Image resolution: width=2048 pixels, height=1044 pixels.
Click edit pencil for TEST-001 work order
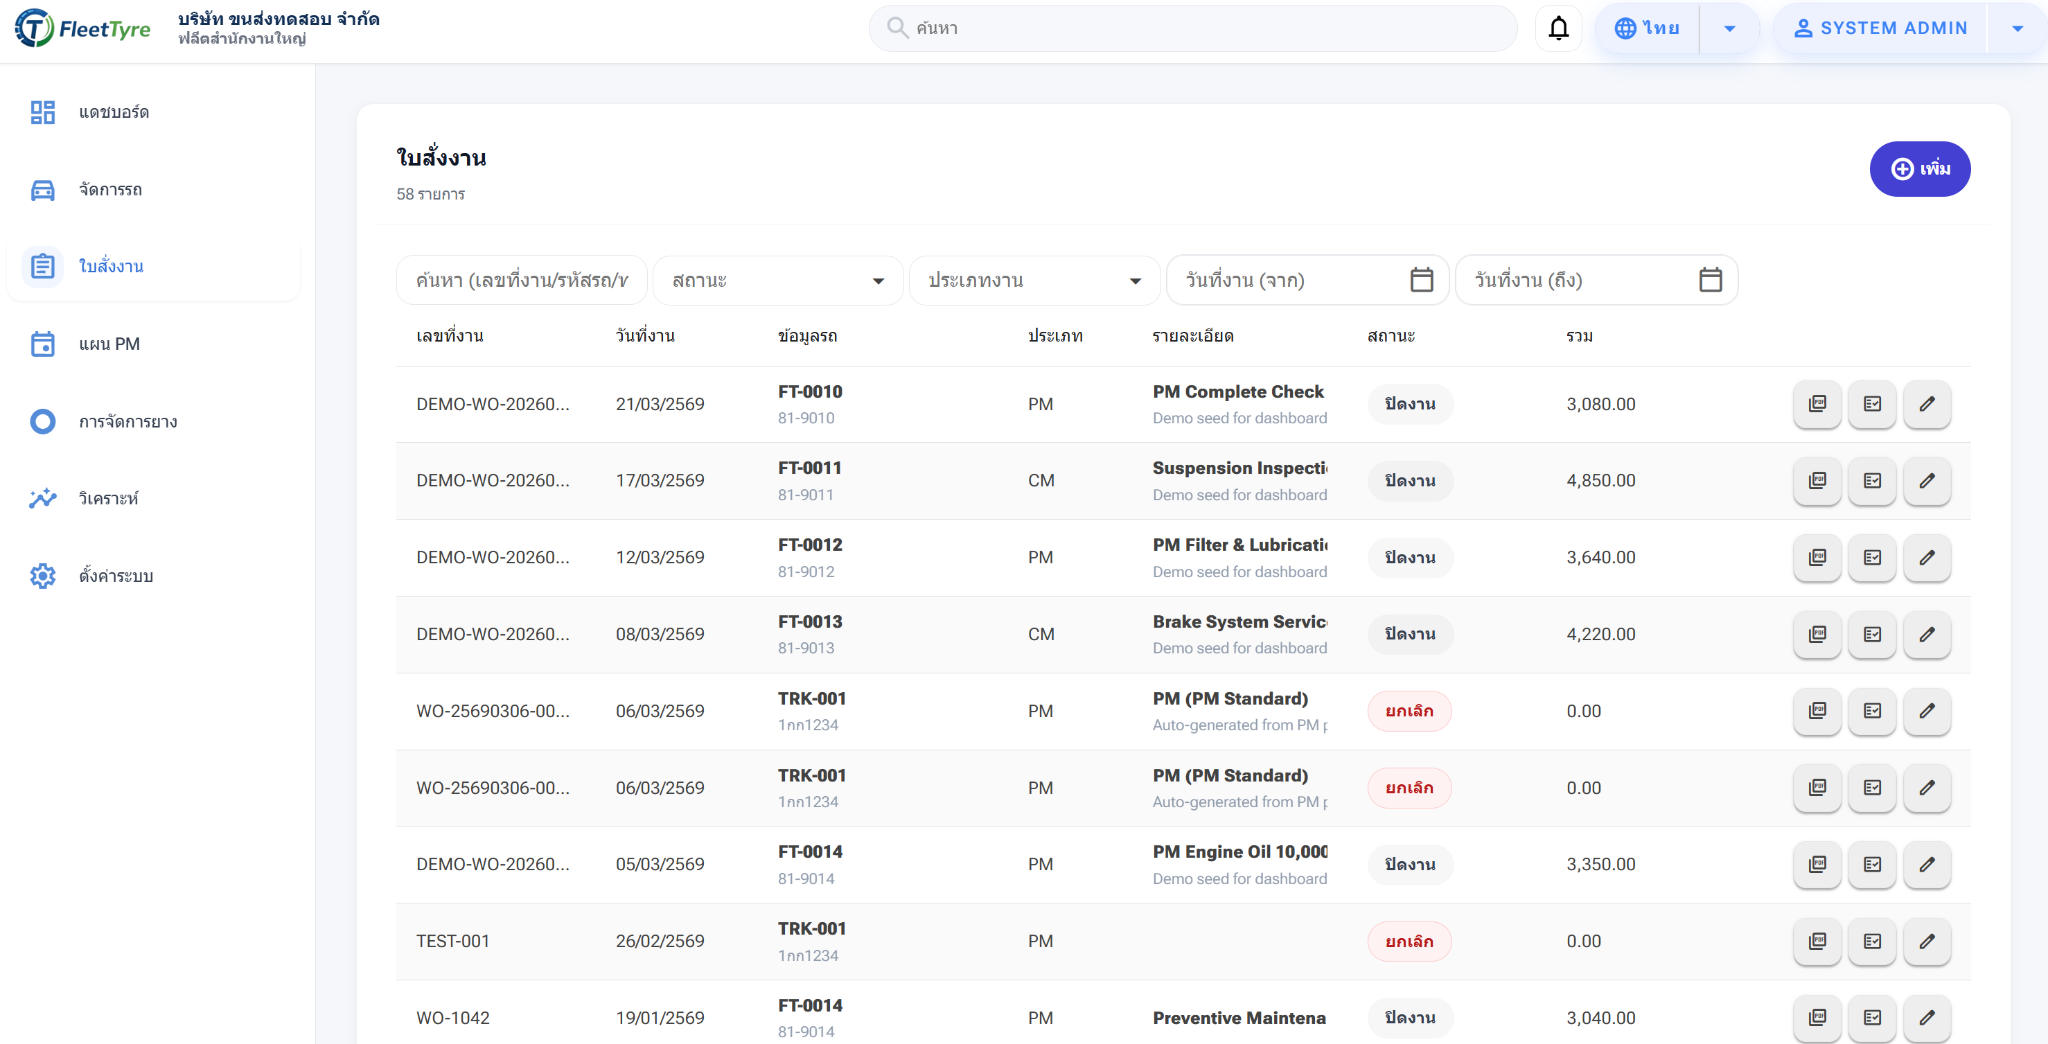tap(1926, 941)
